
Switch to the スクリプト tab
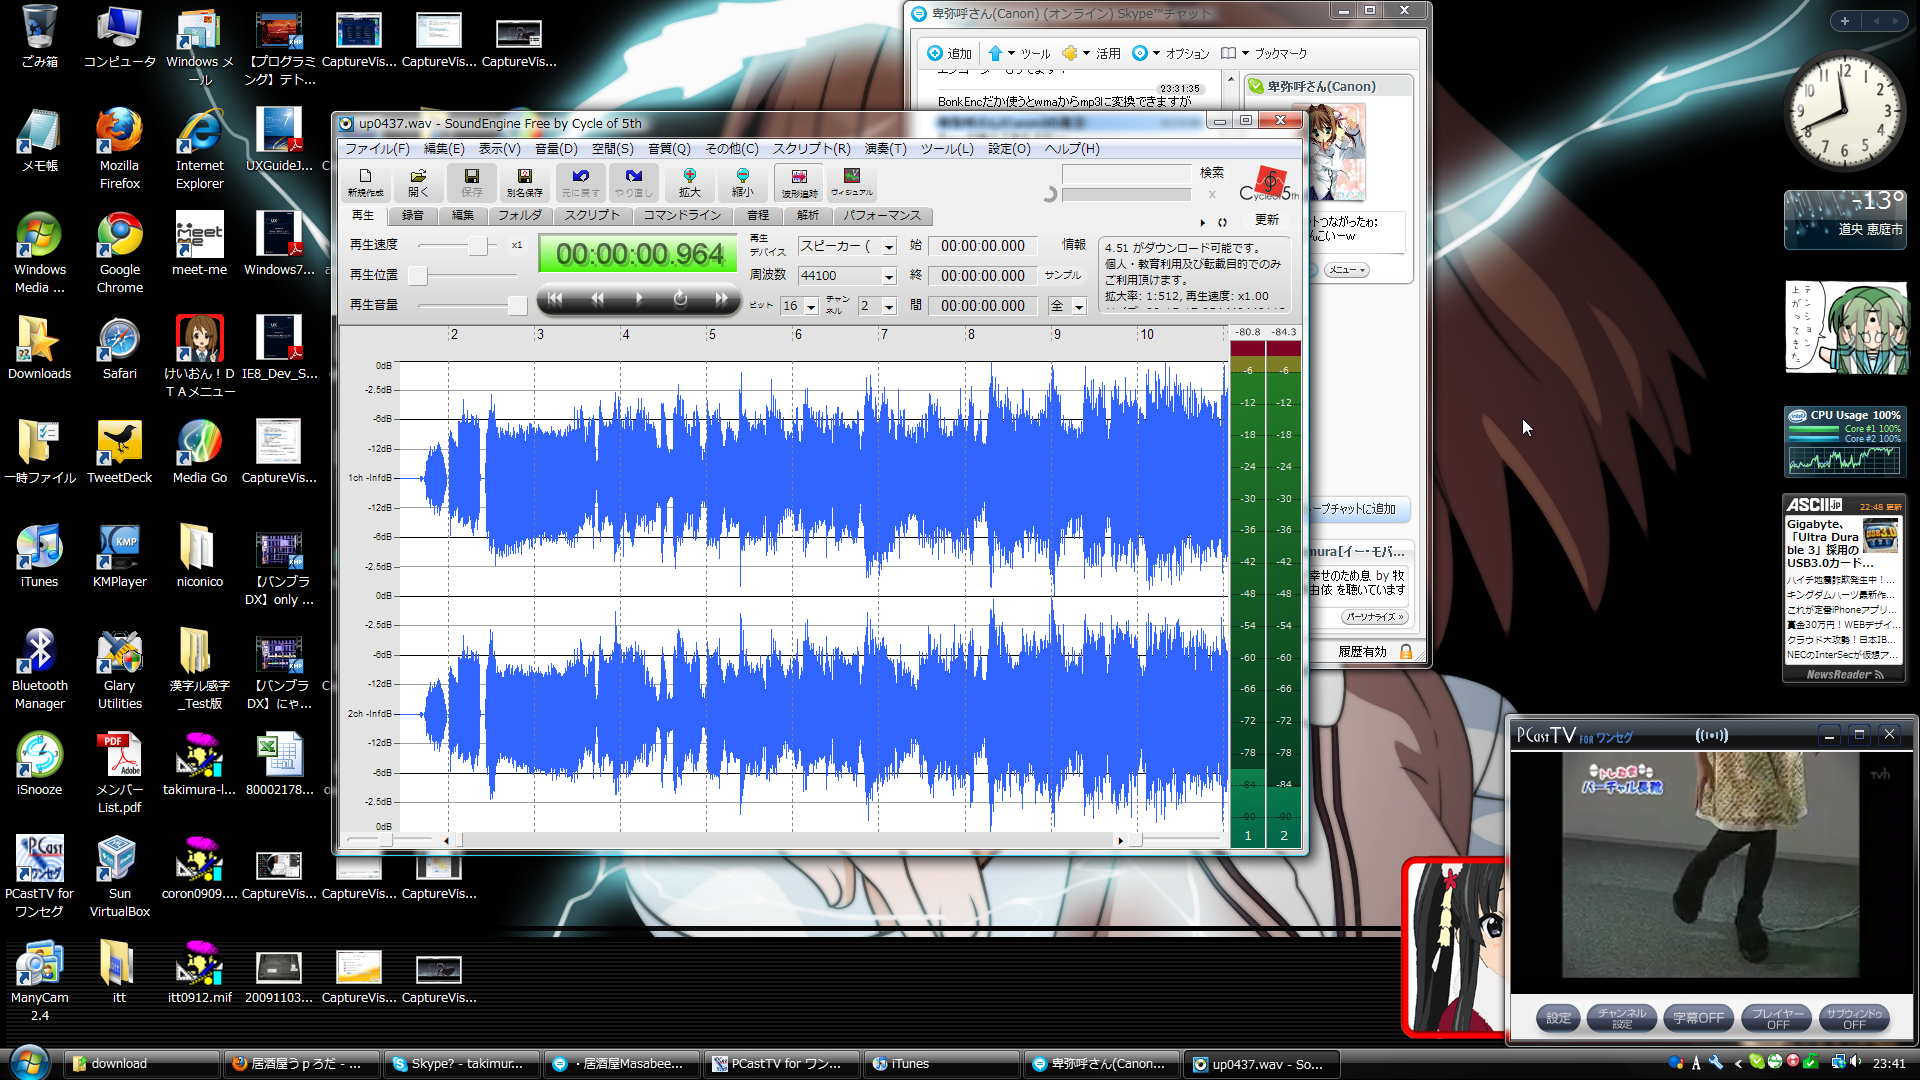(592, 215)
